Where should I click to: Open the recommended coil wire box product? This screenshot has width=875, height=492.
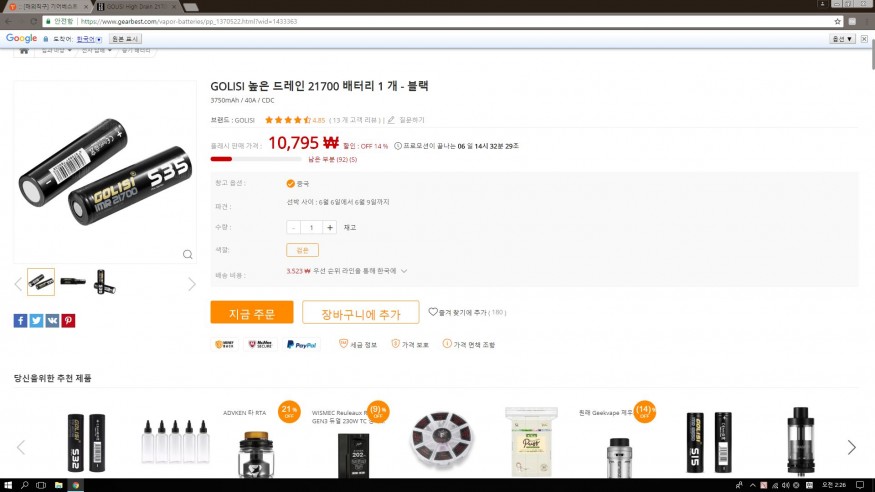[441, 440]
